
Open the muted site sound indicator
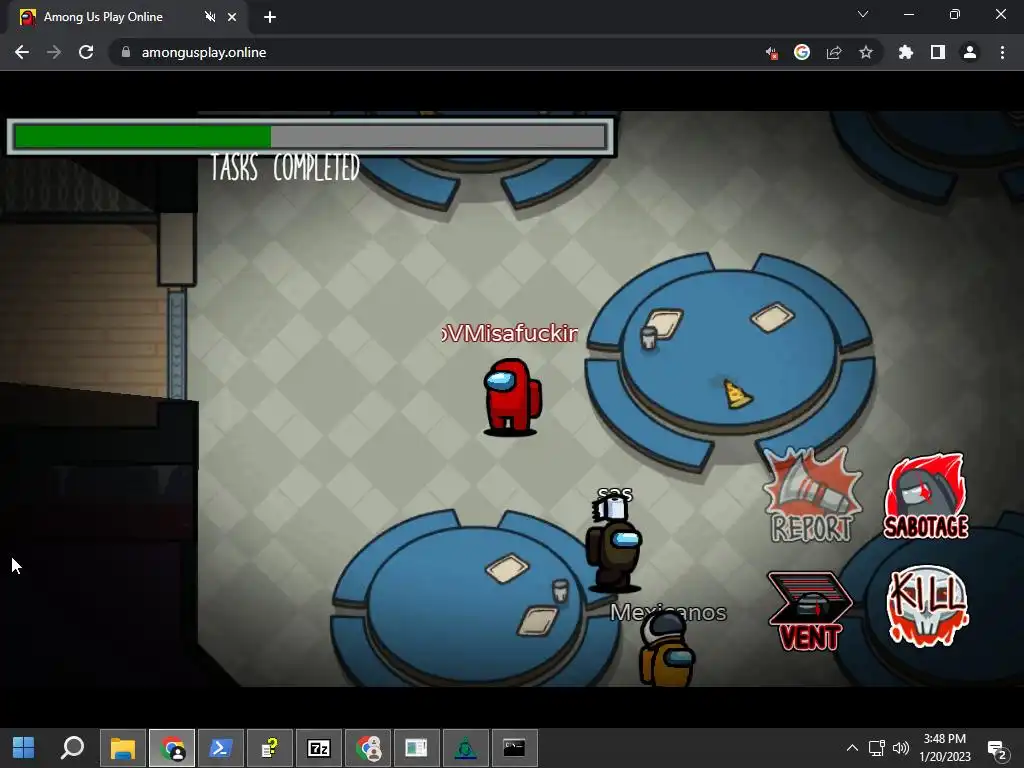pyautogui.click(x=771, y=53)
